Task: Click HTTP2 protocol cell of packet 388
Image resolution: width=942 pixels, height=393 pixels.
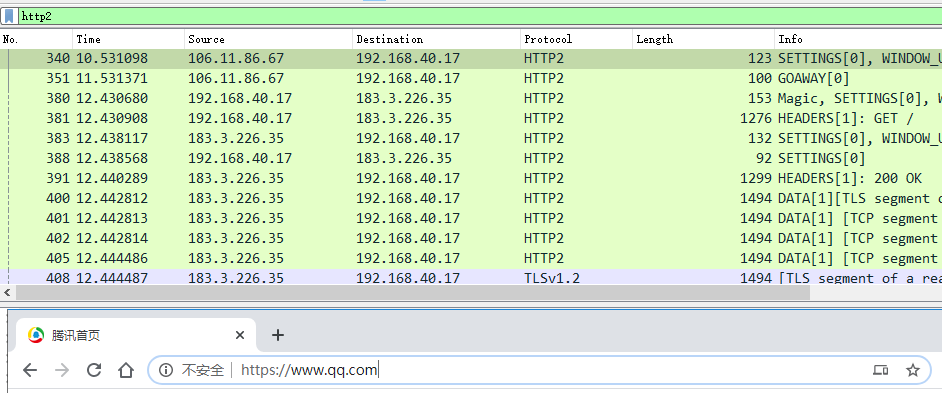Action: pyautogui.click(x=544, y=158)
